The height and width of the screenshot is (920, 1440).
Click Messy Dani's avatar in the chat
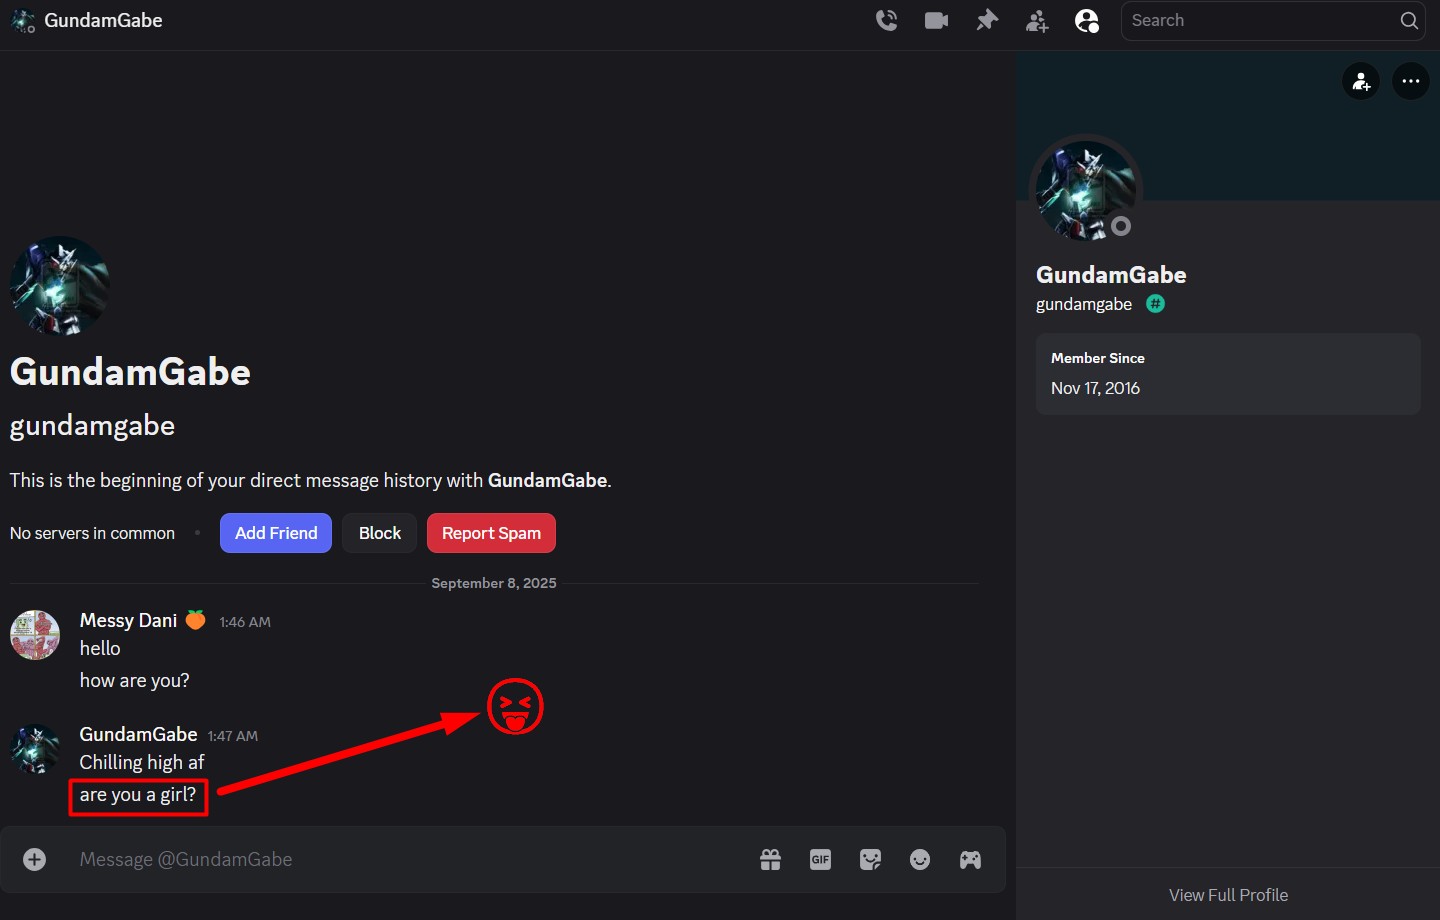(35, 635)
